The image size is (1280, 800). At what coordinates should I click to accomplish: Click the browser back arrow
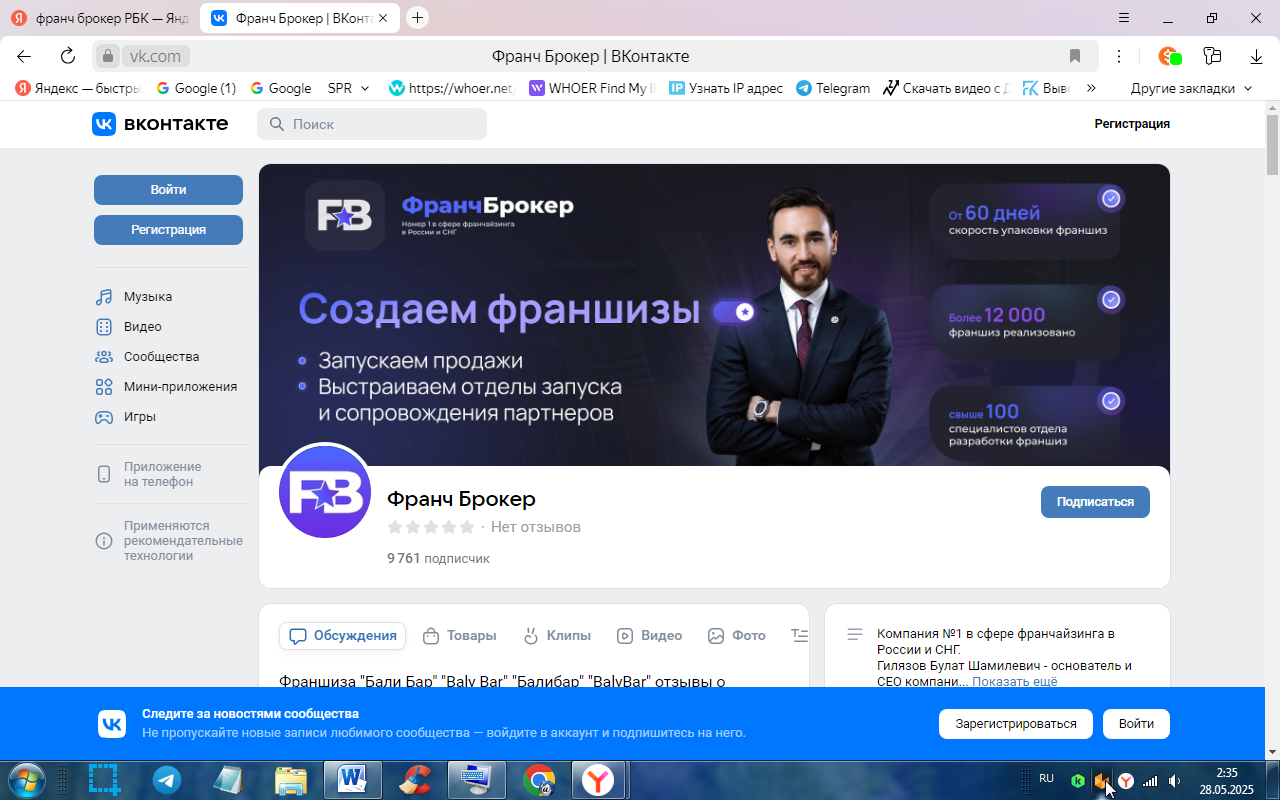(24, 56)
